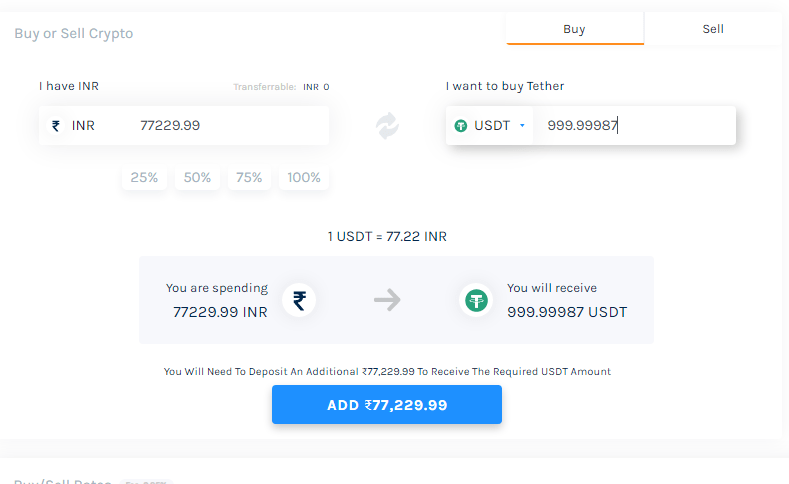789x484 pixels.
Task: Open the USDT currency dropdown arrow
Action: 522,125
